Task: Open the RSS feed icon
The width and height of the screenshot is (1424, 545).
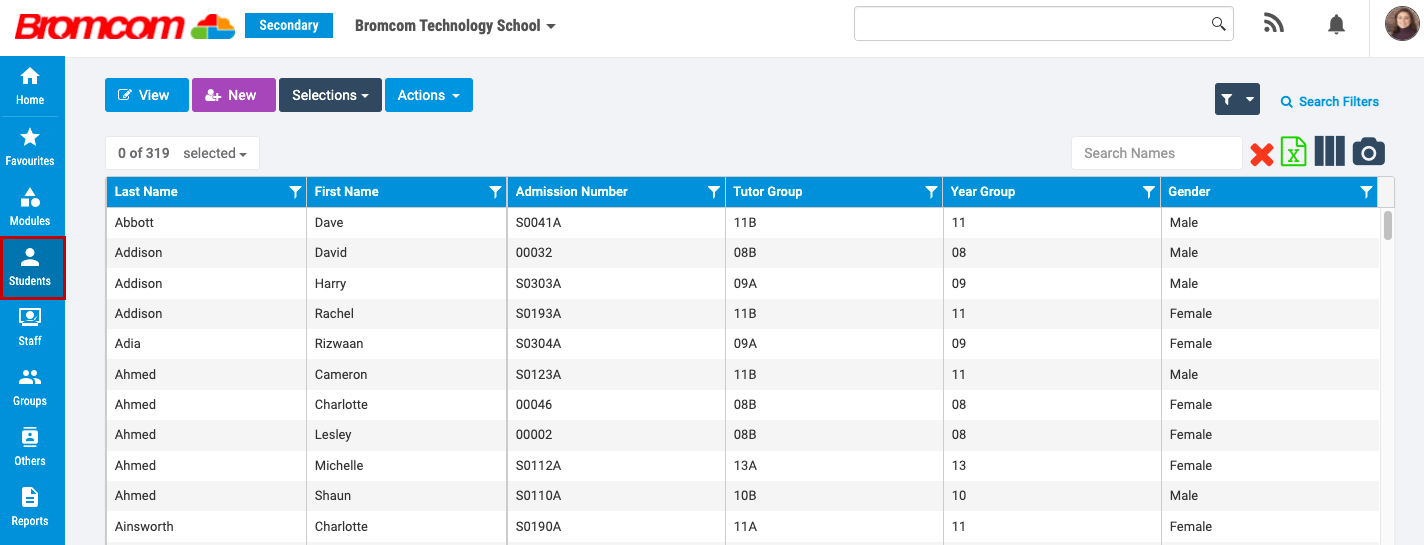Action: (1274, 25)
